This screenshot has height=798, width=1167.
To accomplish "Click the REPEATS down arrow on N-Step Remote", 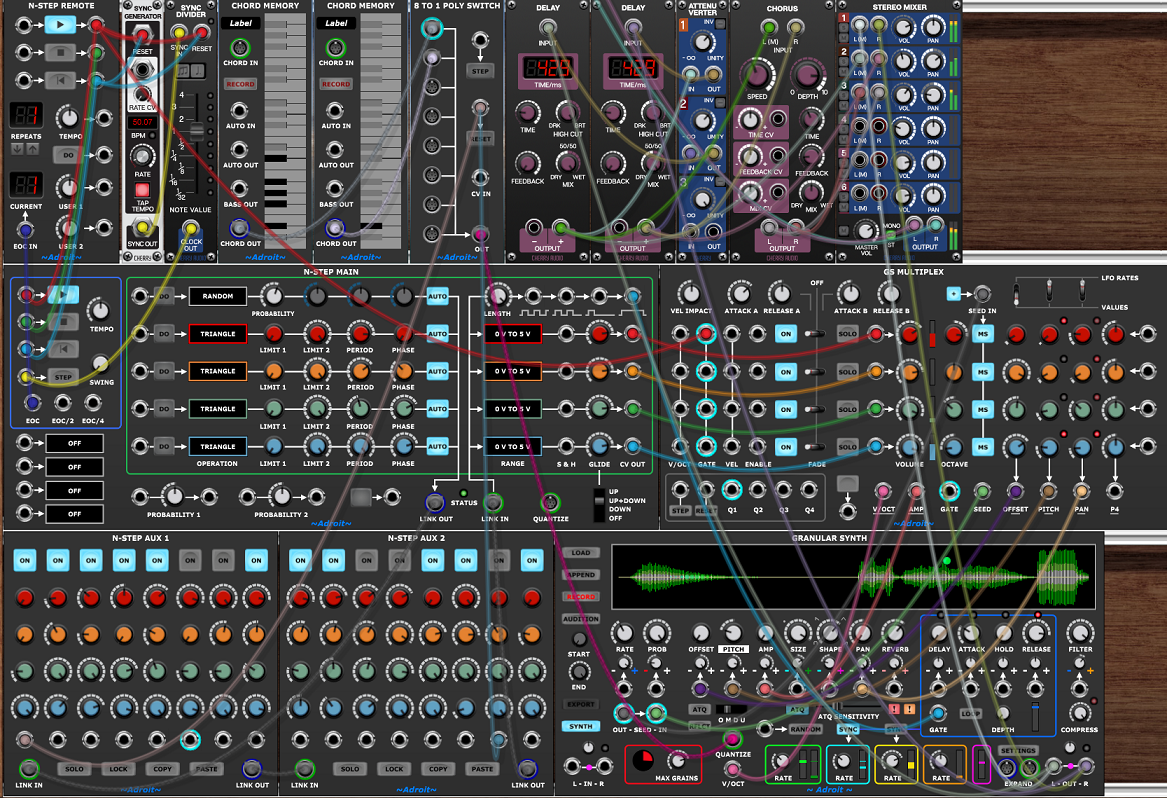I will tap(17, 149).
